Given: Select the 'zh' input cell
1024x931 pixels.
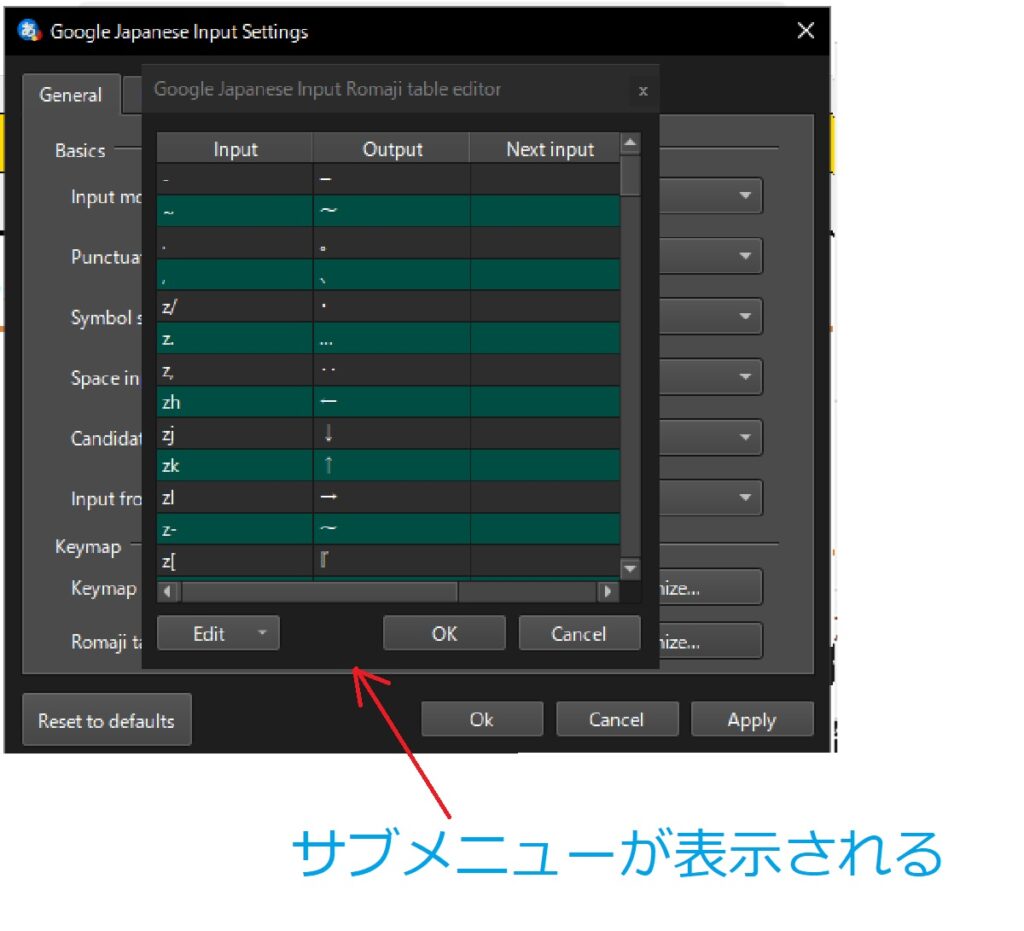Looking at the screenshot, I should point(235,402).
